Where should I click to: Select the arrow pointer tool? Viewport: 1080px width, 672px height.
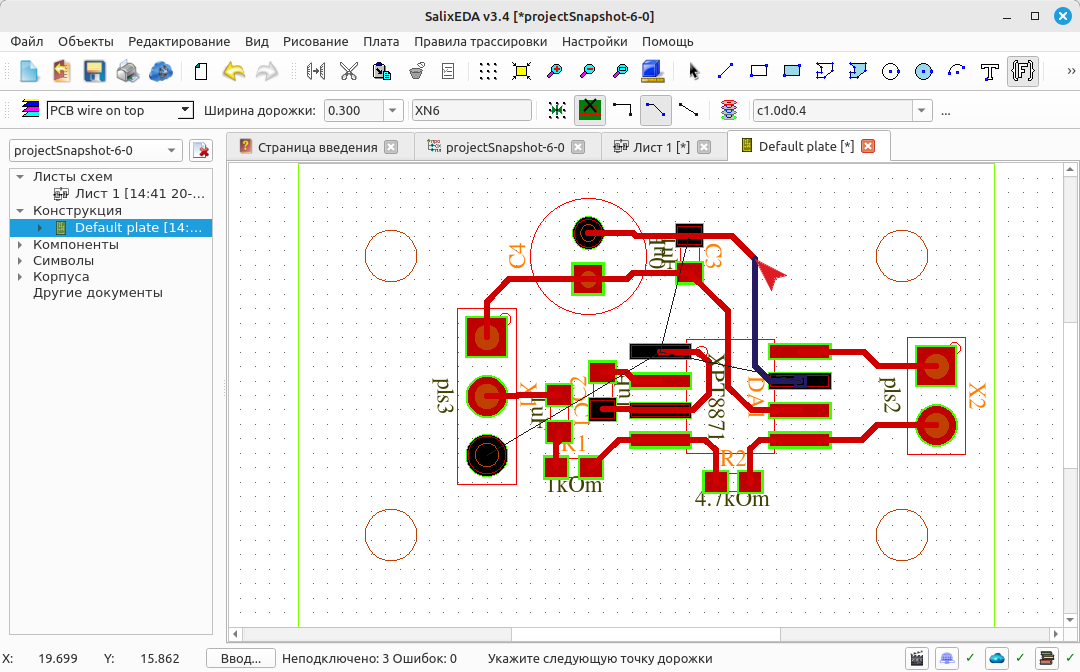(x=693, y=71)
